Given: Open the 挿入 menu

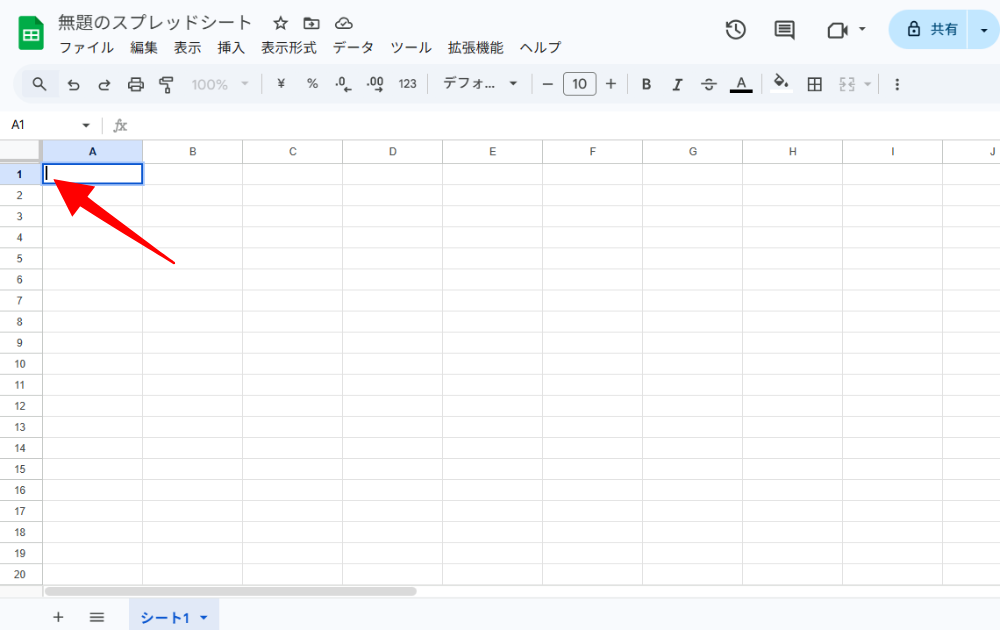Looking at the screenshot, I should point(231,48).
